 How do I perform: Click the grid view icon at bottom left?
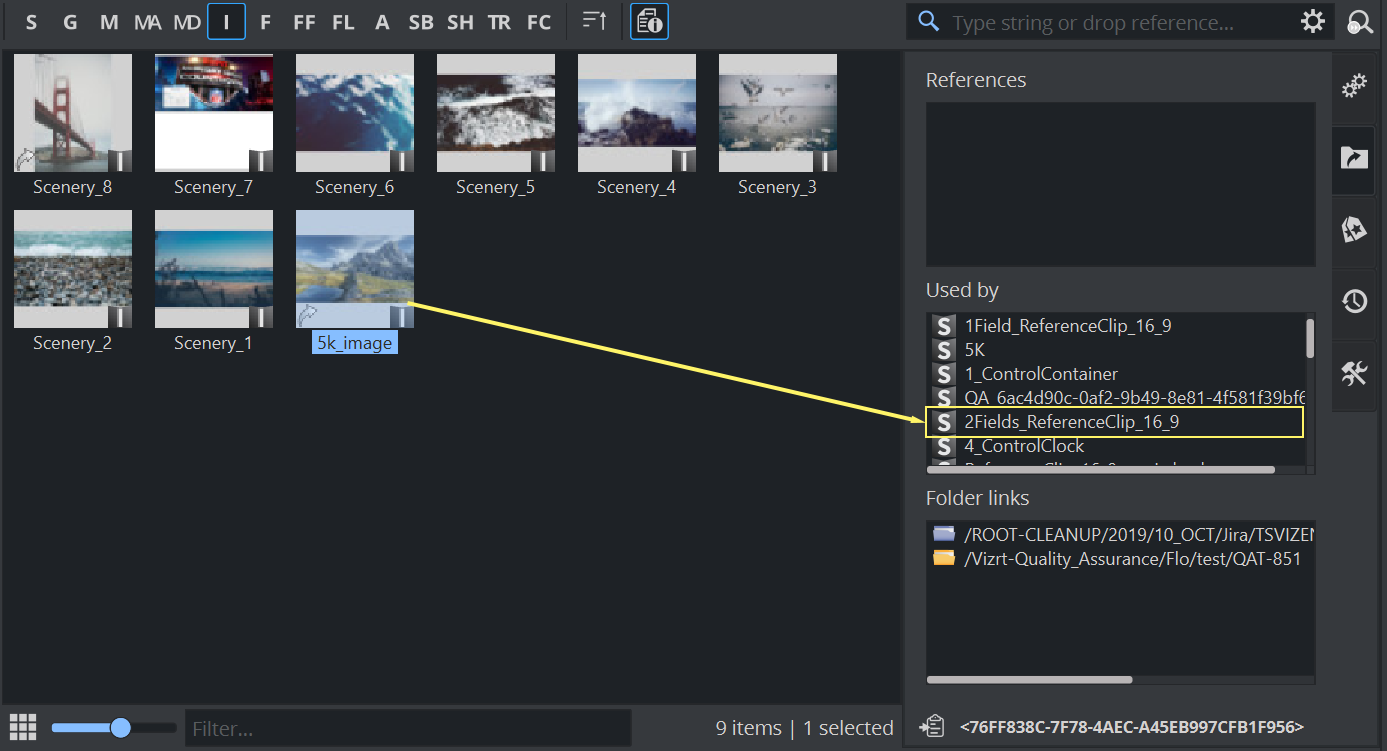(x=23, y=727)
